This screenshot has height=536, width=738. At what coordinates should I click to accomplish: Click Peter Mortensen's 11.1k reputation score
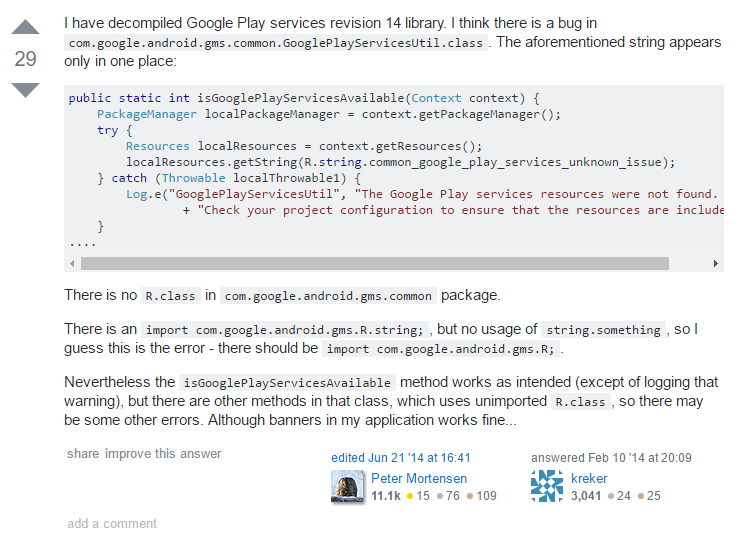[385, 496]
